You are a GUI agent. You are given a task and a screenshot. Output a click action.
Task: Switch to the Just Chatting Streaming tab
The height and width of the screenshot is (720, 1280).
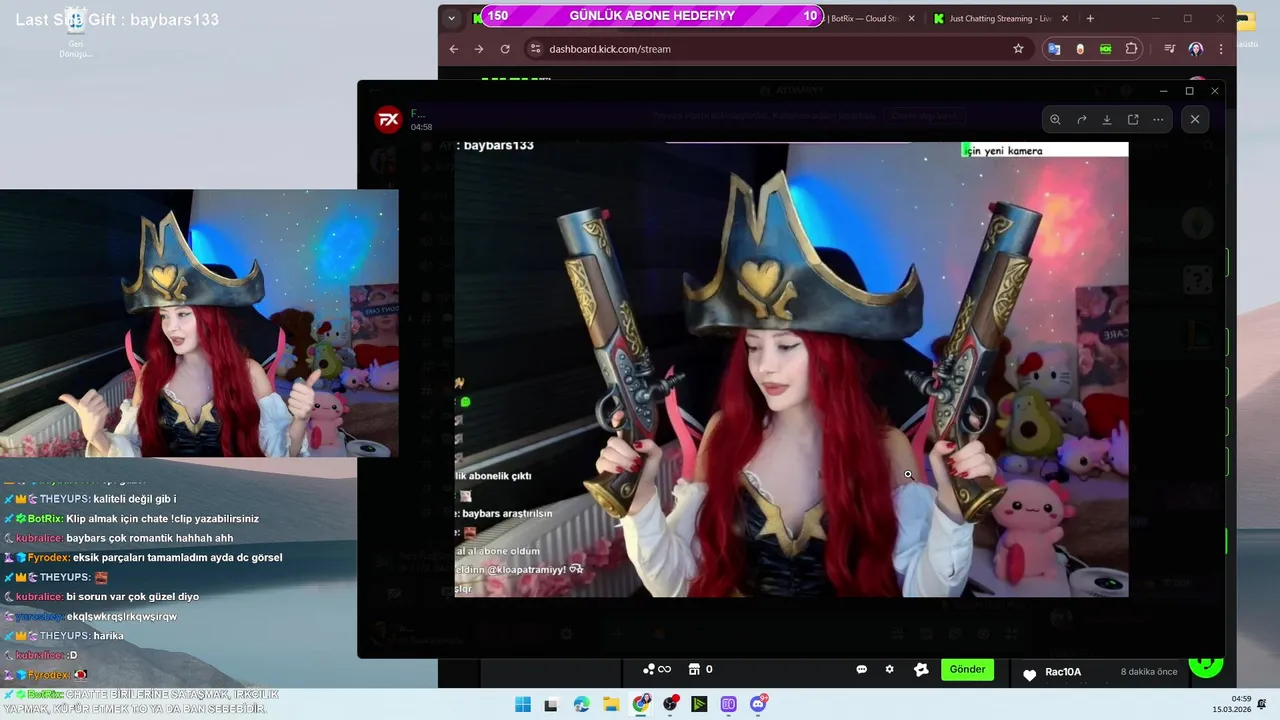pyautogui.click(x=1000, y=18)
